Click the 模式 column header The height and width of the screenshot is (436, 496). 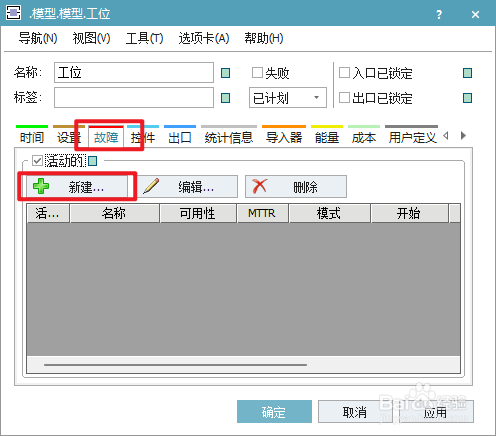(330, 213)
